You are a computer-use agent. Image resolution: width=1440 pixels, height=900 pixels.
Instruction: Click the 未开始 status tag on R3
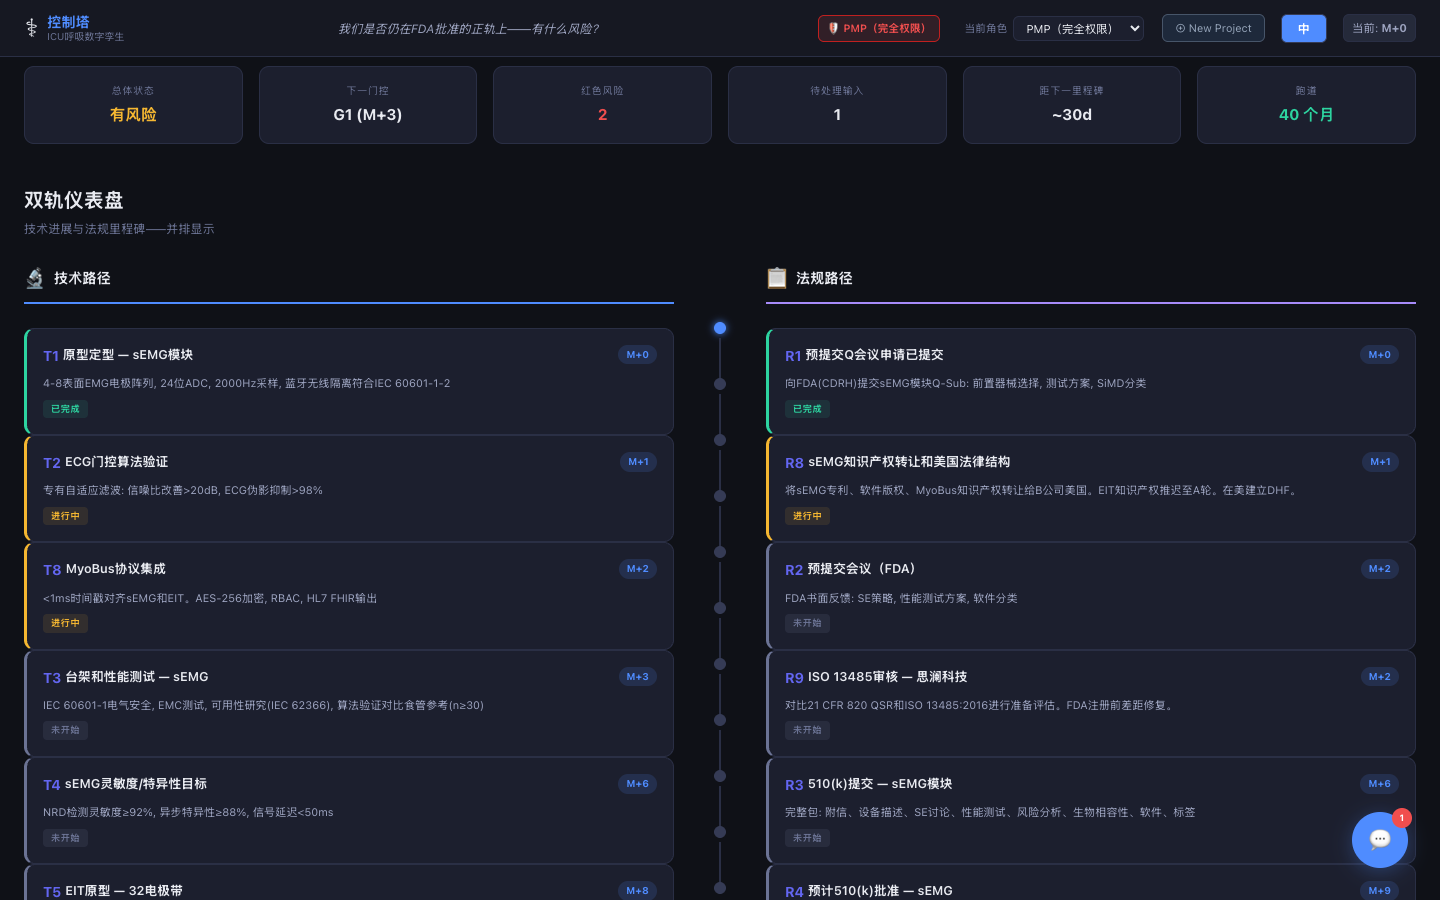(x=807, y=838)
